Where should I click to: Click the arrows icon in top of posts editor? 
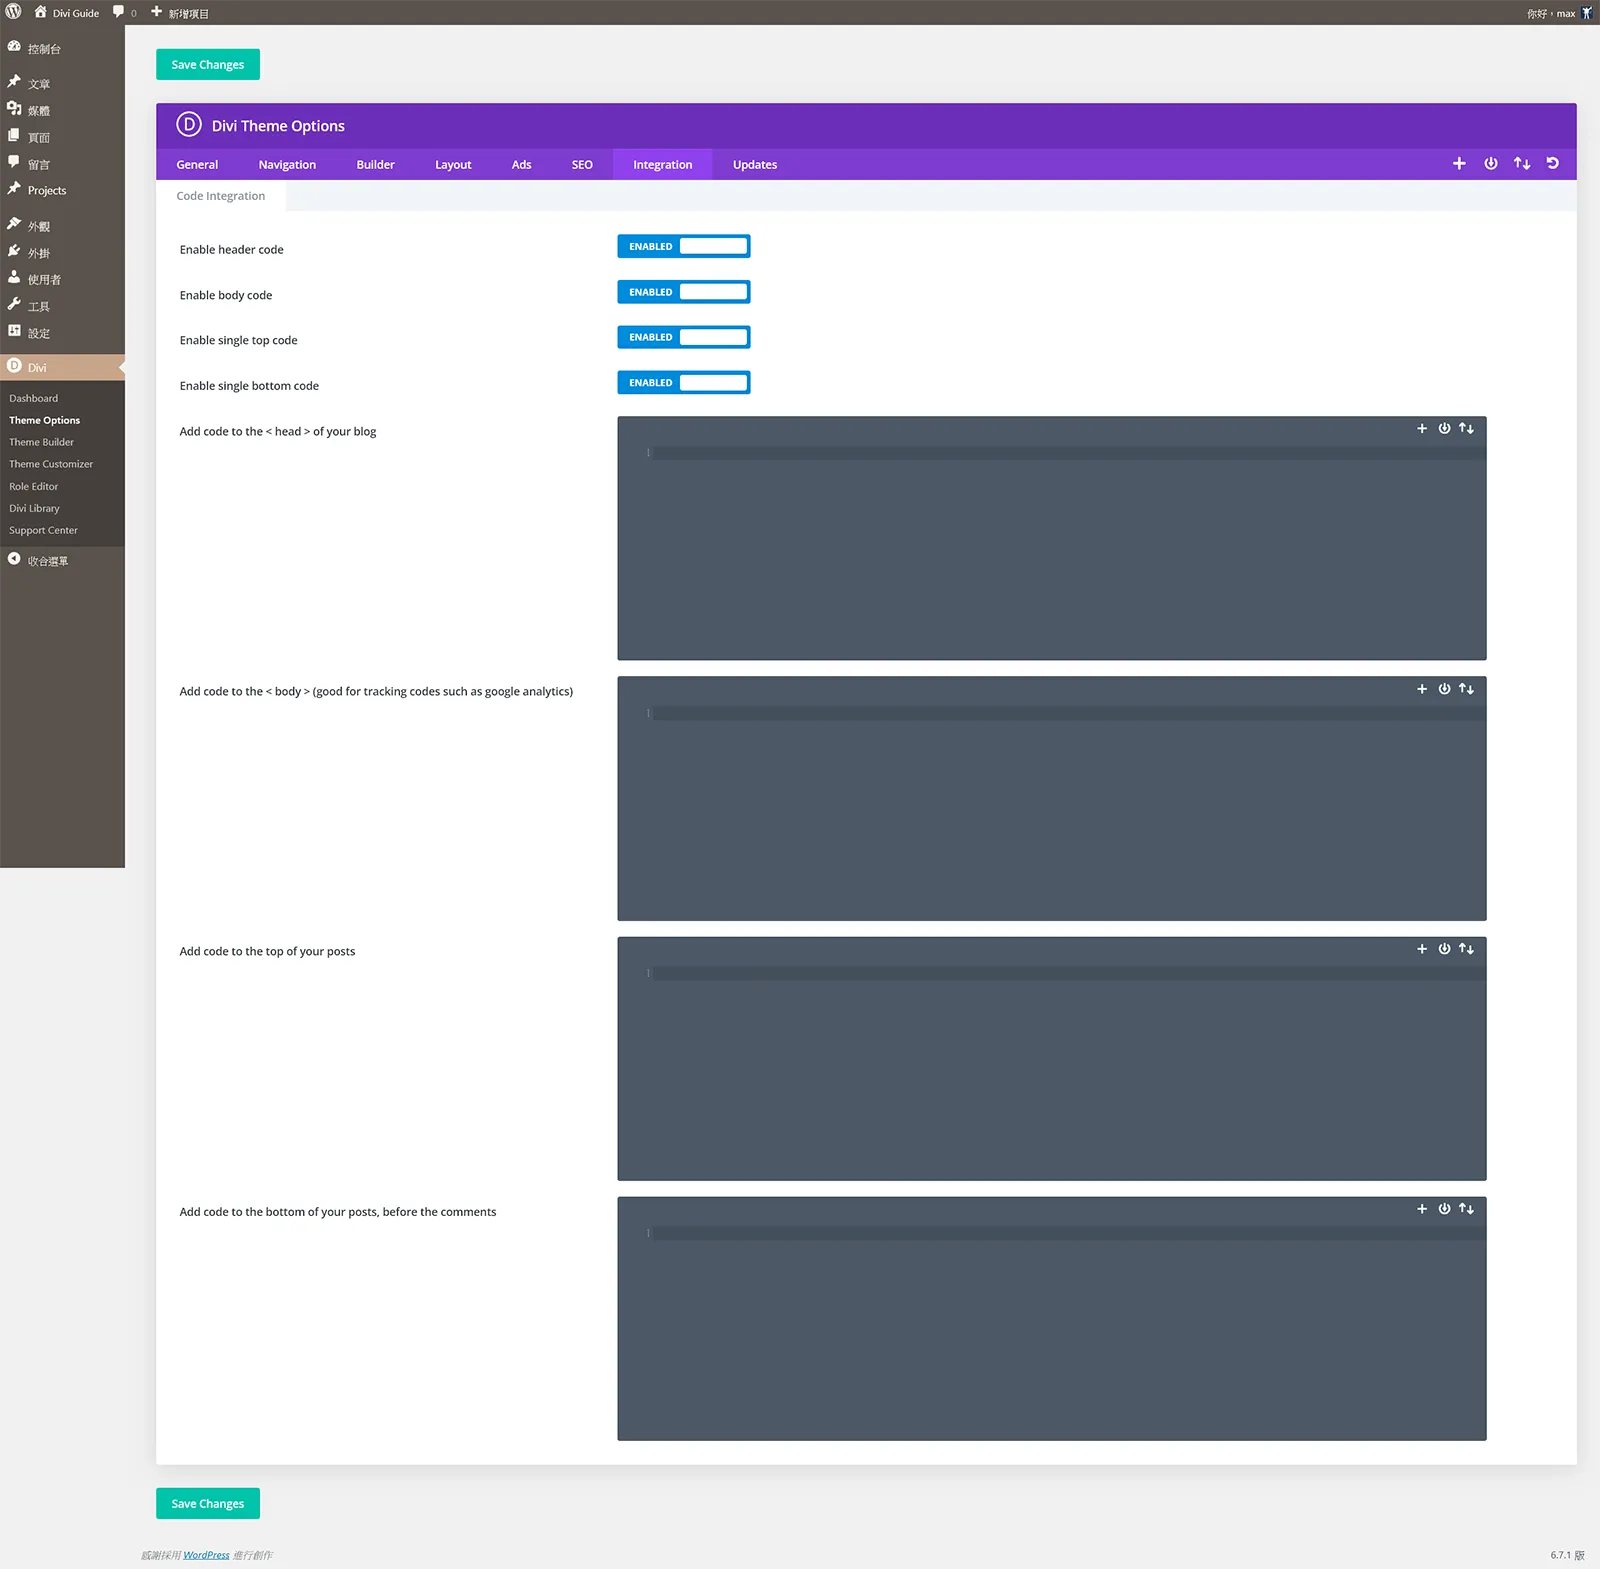(1467, 949)
